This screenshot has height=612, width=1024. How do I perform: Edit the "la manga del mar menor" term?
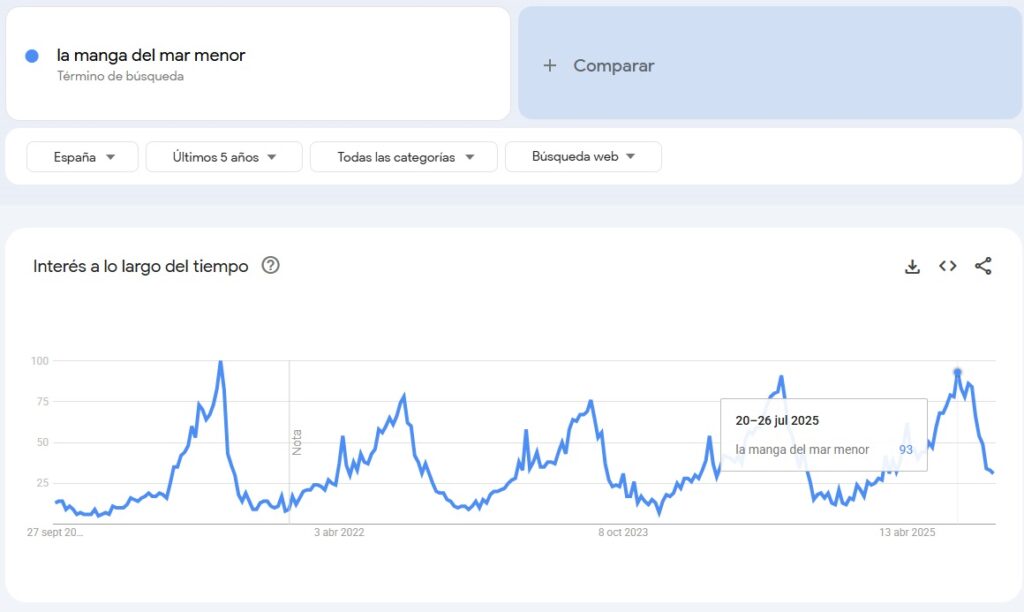click(151, 56)
